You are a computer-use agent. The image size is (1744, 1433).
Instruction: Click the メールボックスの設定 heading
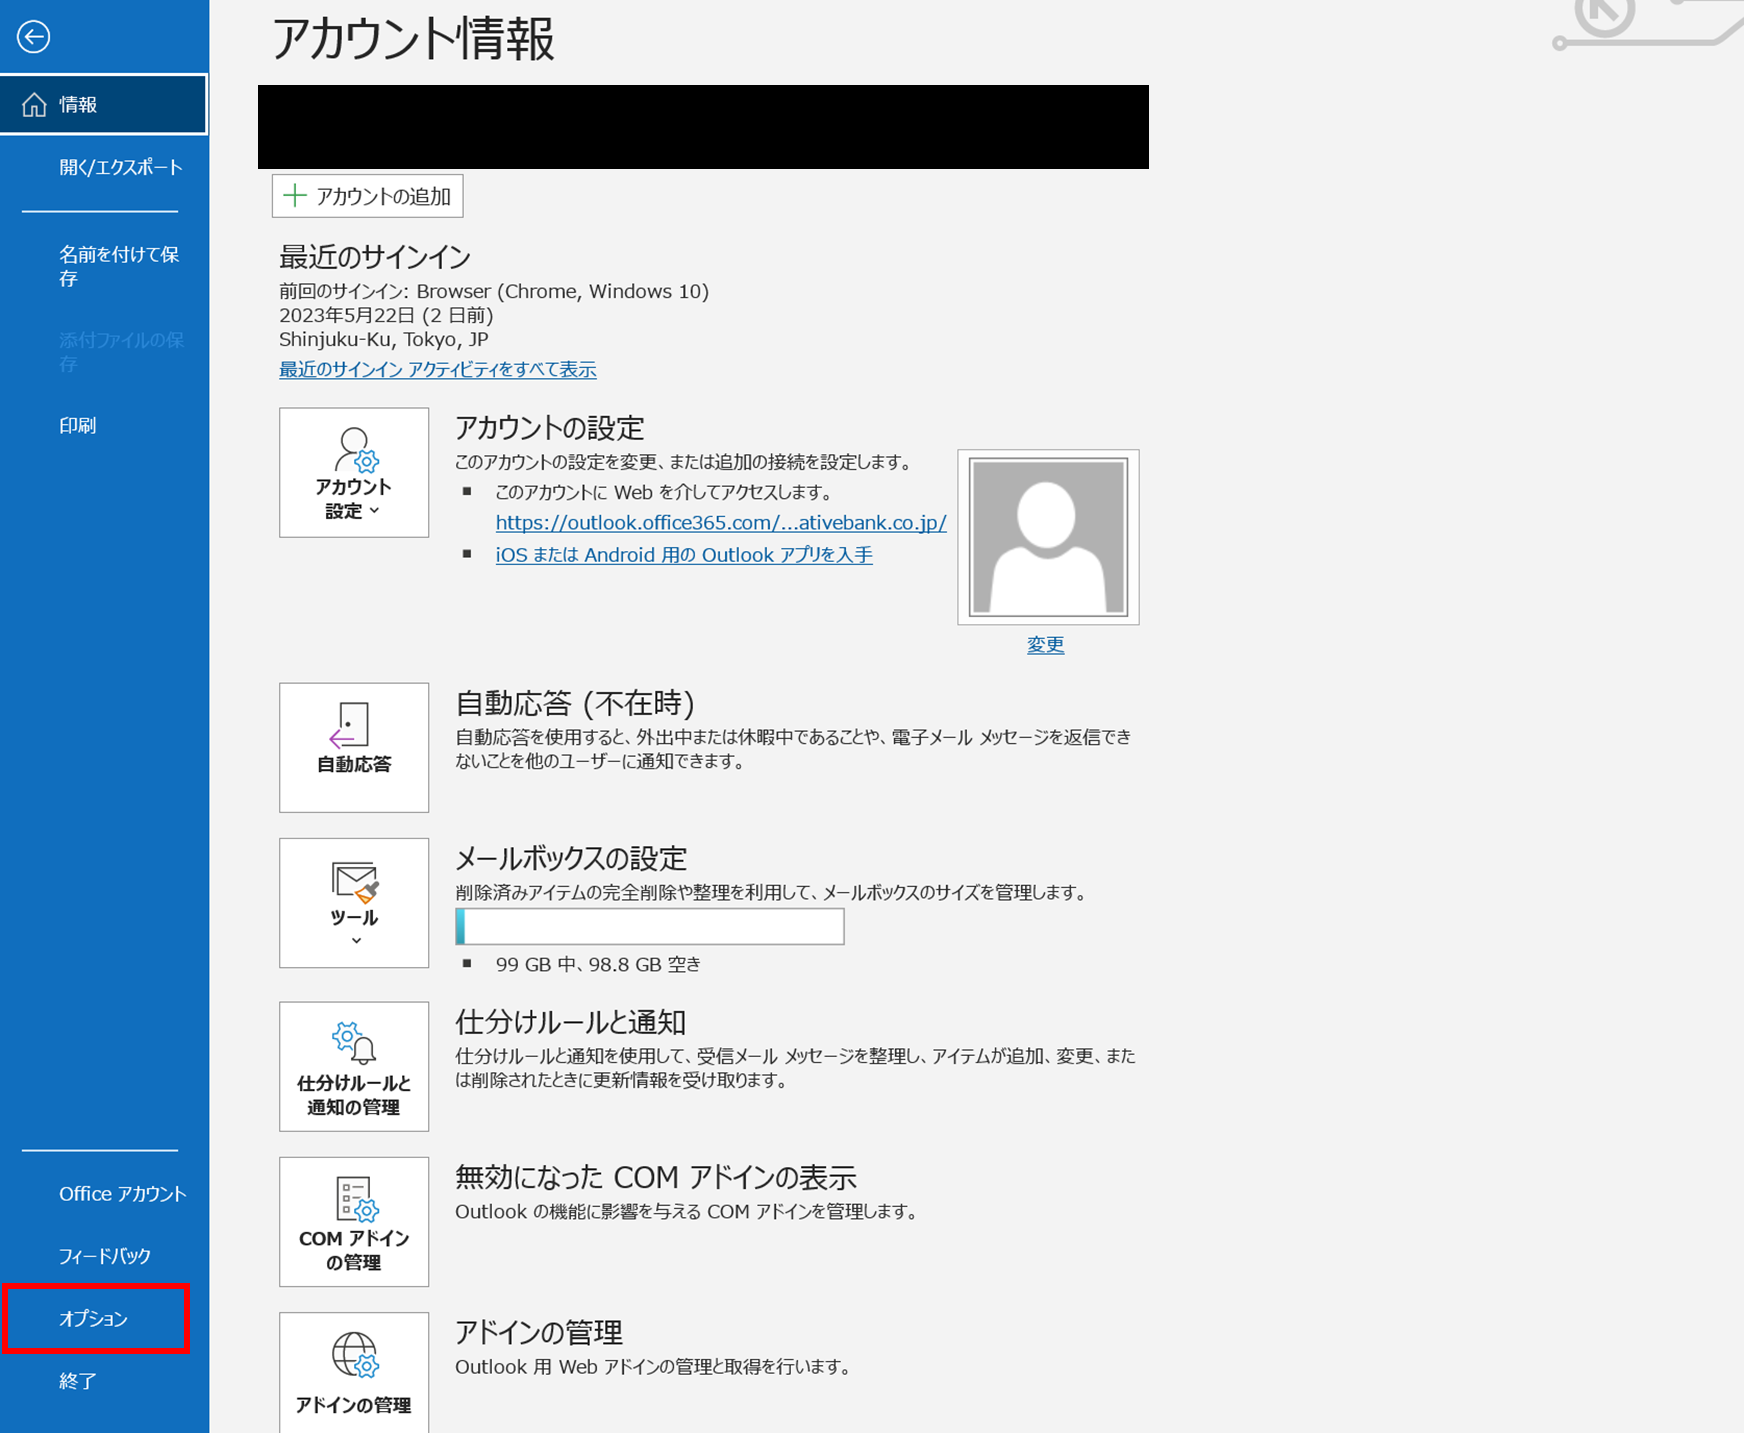click(x=571, y=858)
